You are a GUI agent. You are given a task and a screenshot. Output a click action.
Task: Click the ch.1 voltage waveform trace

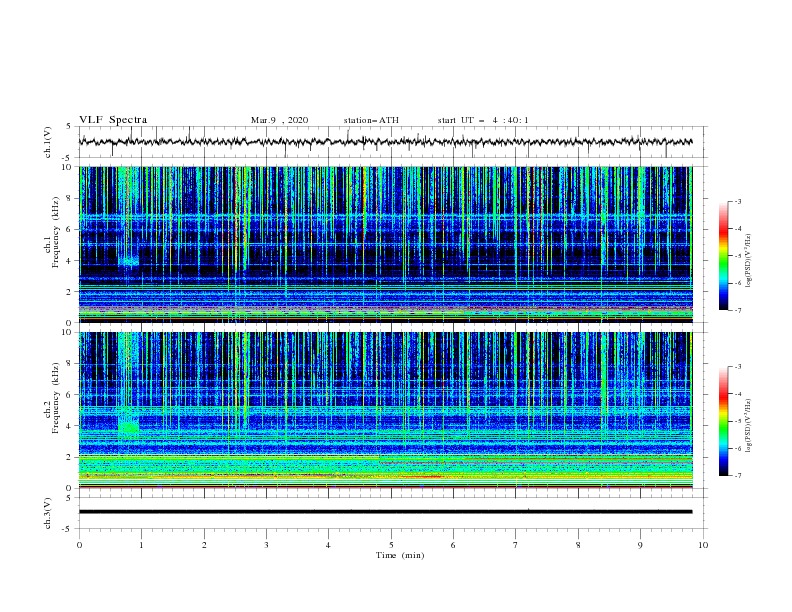coord(385,142)
